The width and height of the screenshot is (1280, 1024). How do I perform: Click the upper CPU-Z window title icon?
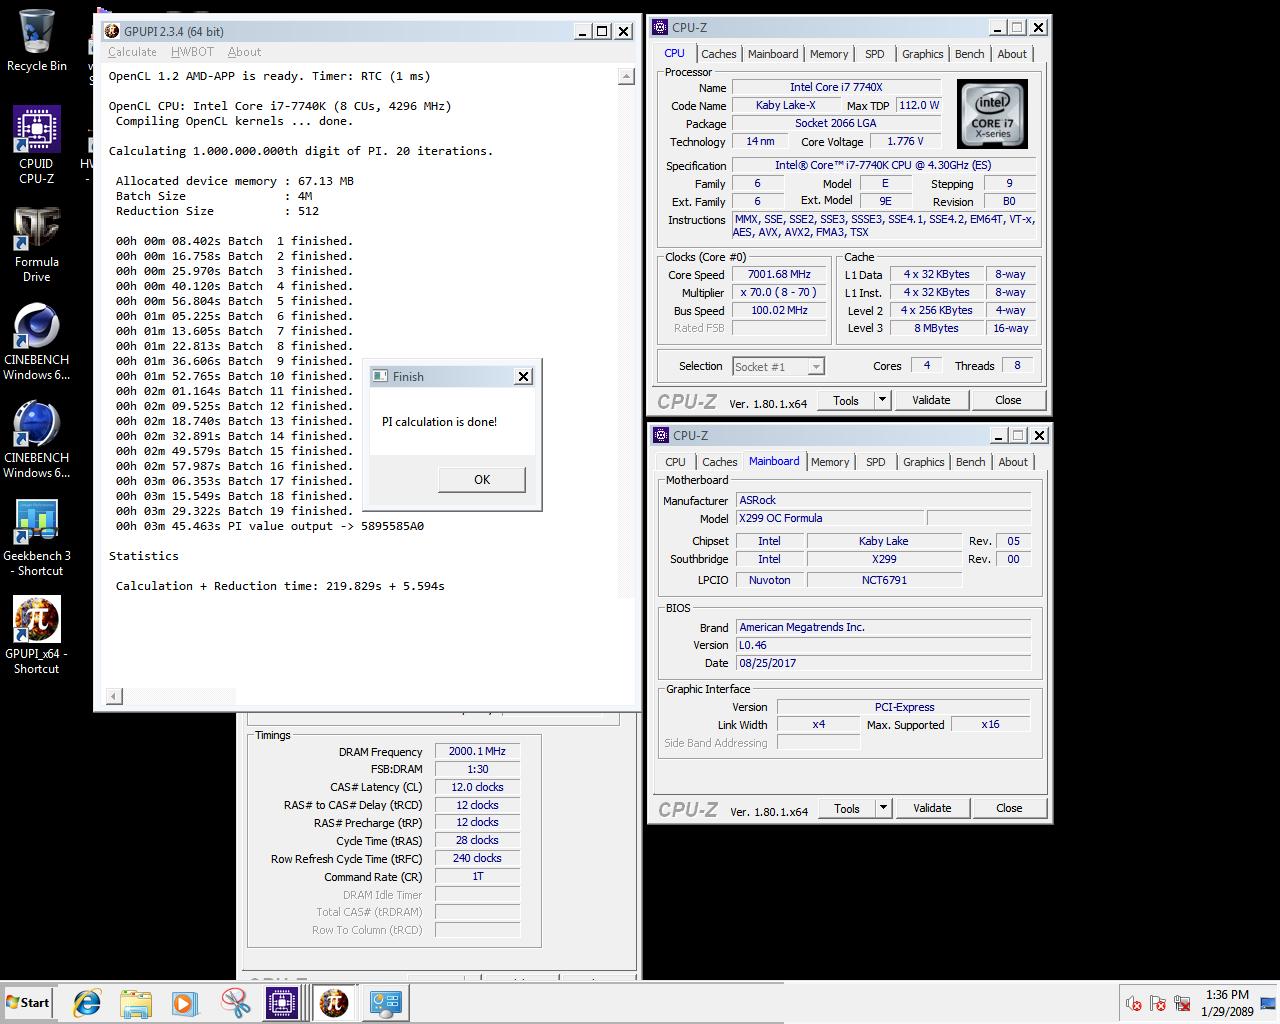click(x=661, y=27)
